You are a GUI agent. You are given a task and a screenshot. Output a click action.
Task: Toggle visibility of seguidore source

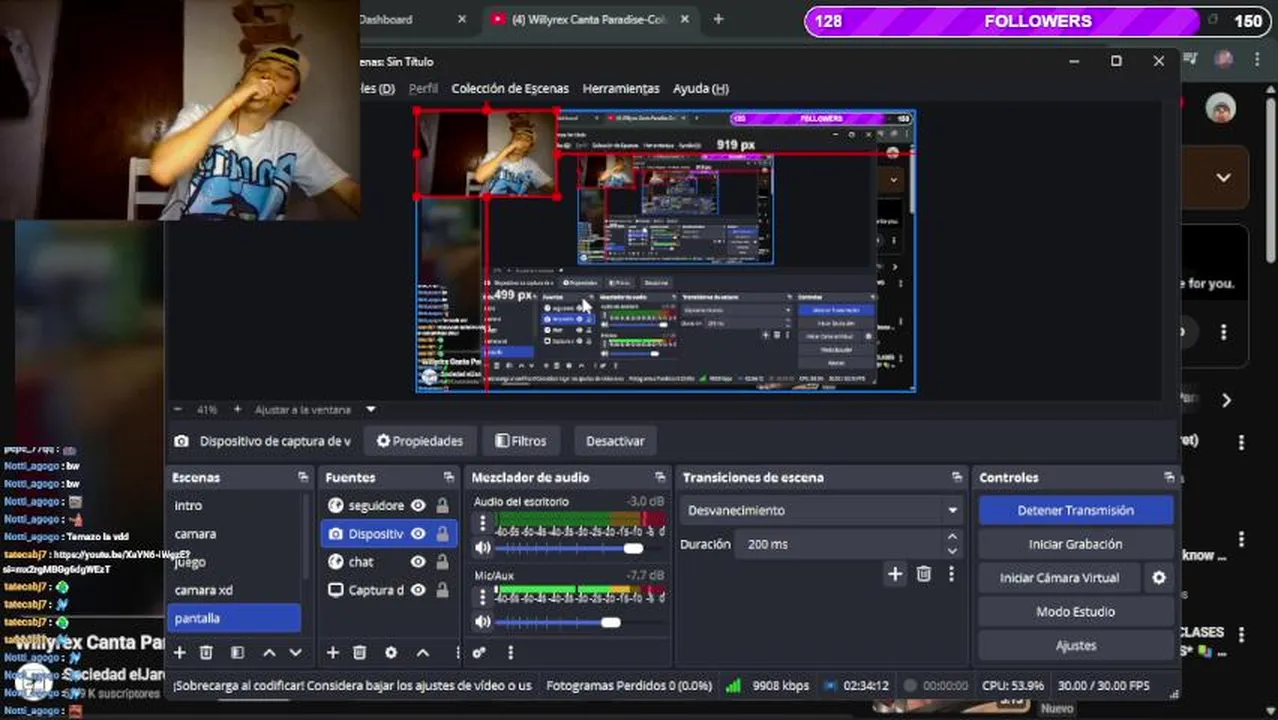(x=418, y=506)
